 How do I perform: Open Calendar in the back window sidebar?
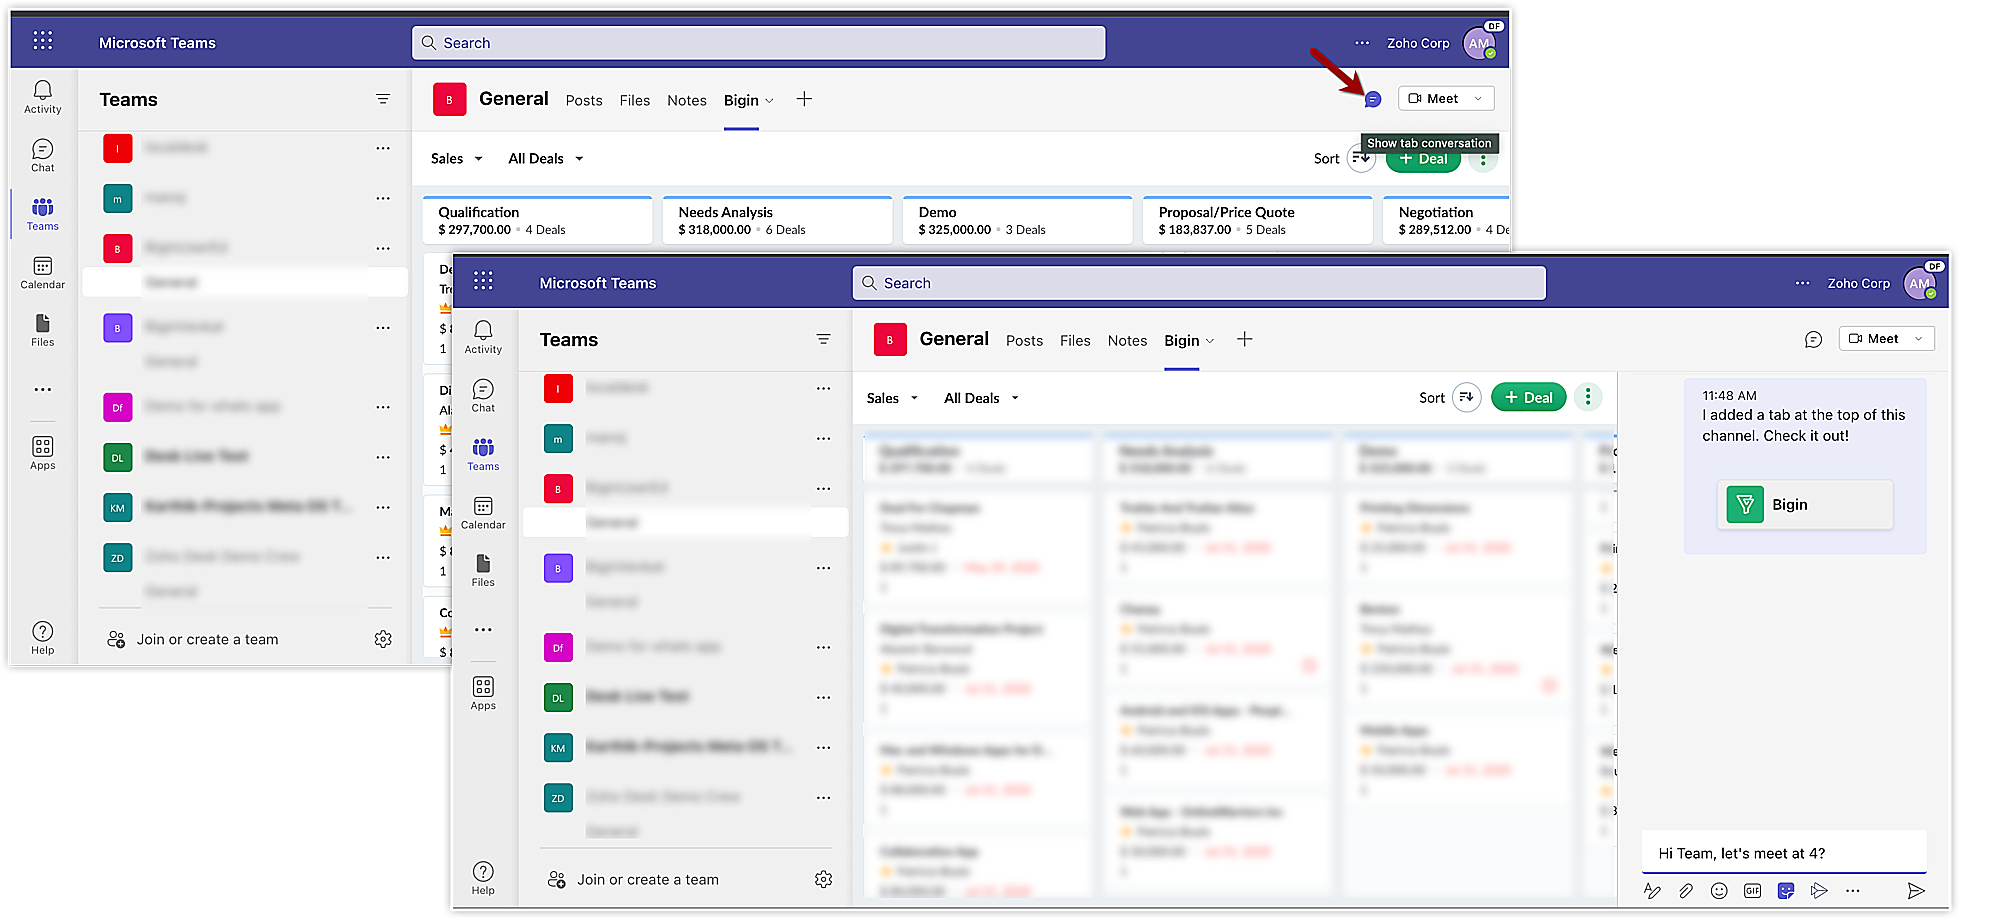click(x=43, y=273)
